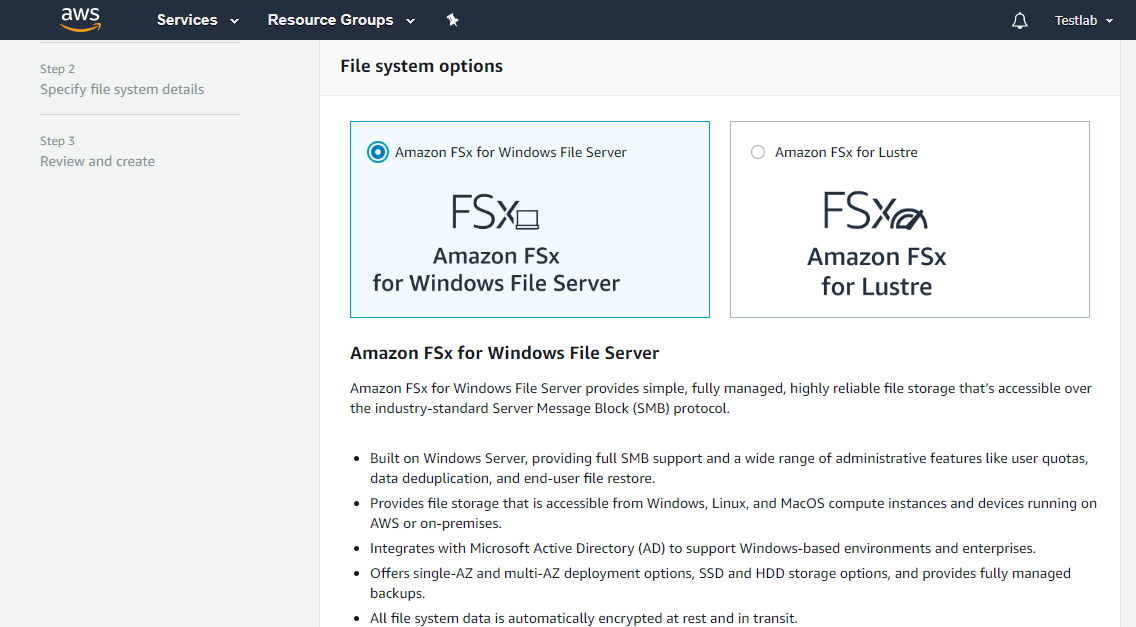Click the large 'for Windows File Server' card title
Image resolution: width=1136 pixels, height=627 pixels.
click(496, 283)
